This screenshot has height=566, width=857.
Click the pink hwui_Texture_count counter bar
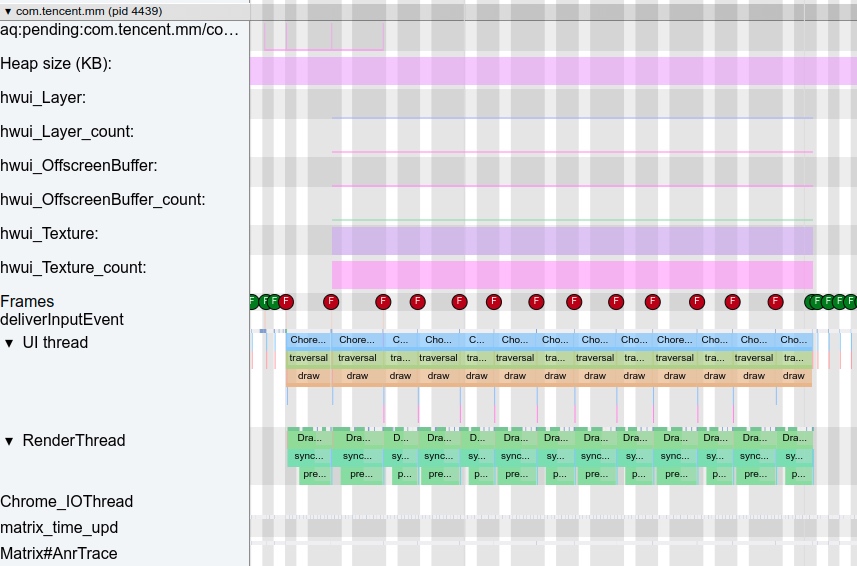(572, 275)
